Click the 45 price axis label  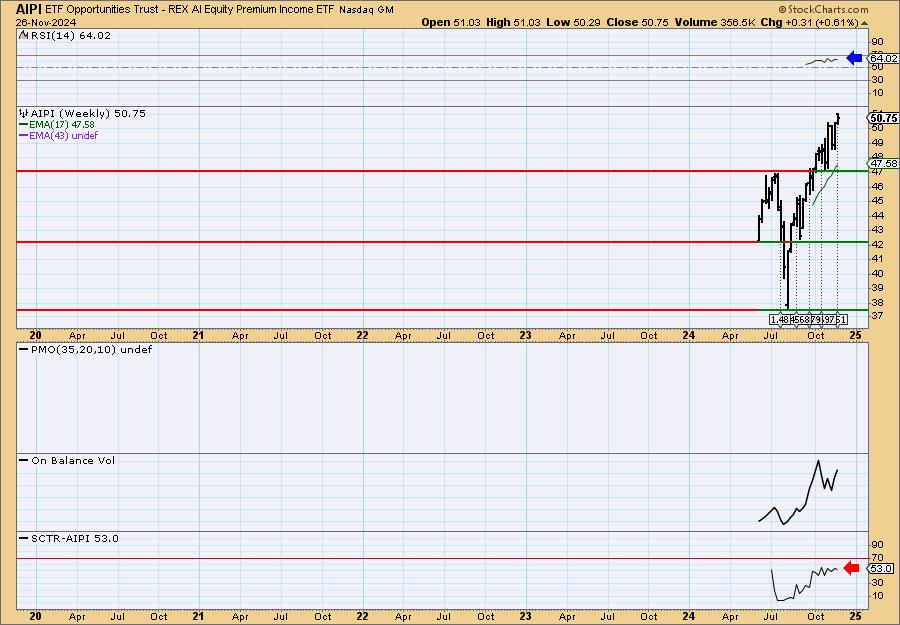(878, 200)
